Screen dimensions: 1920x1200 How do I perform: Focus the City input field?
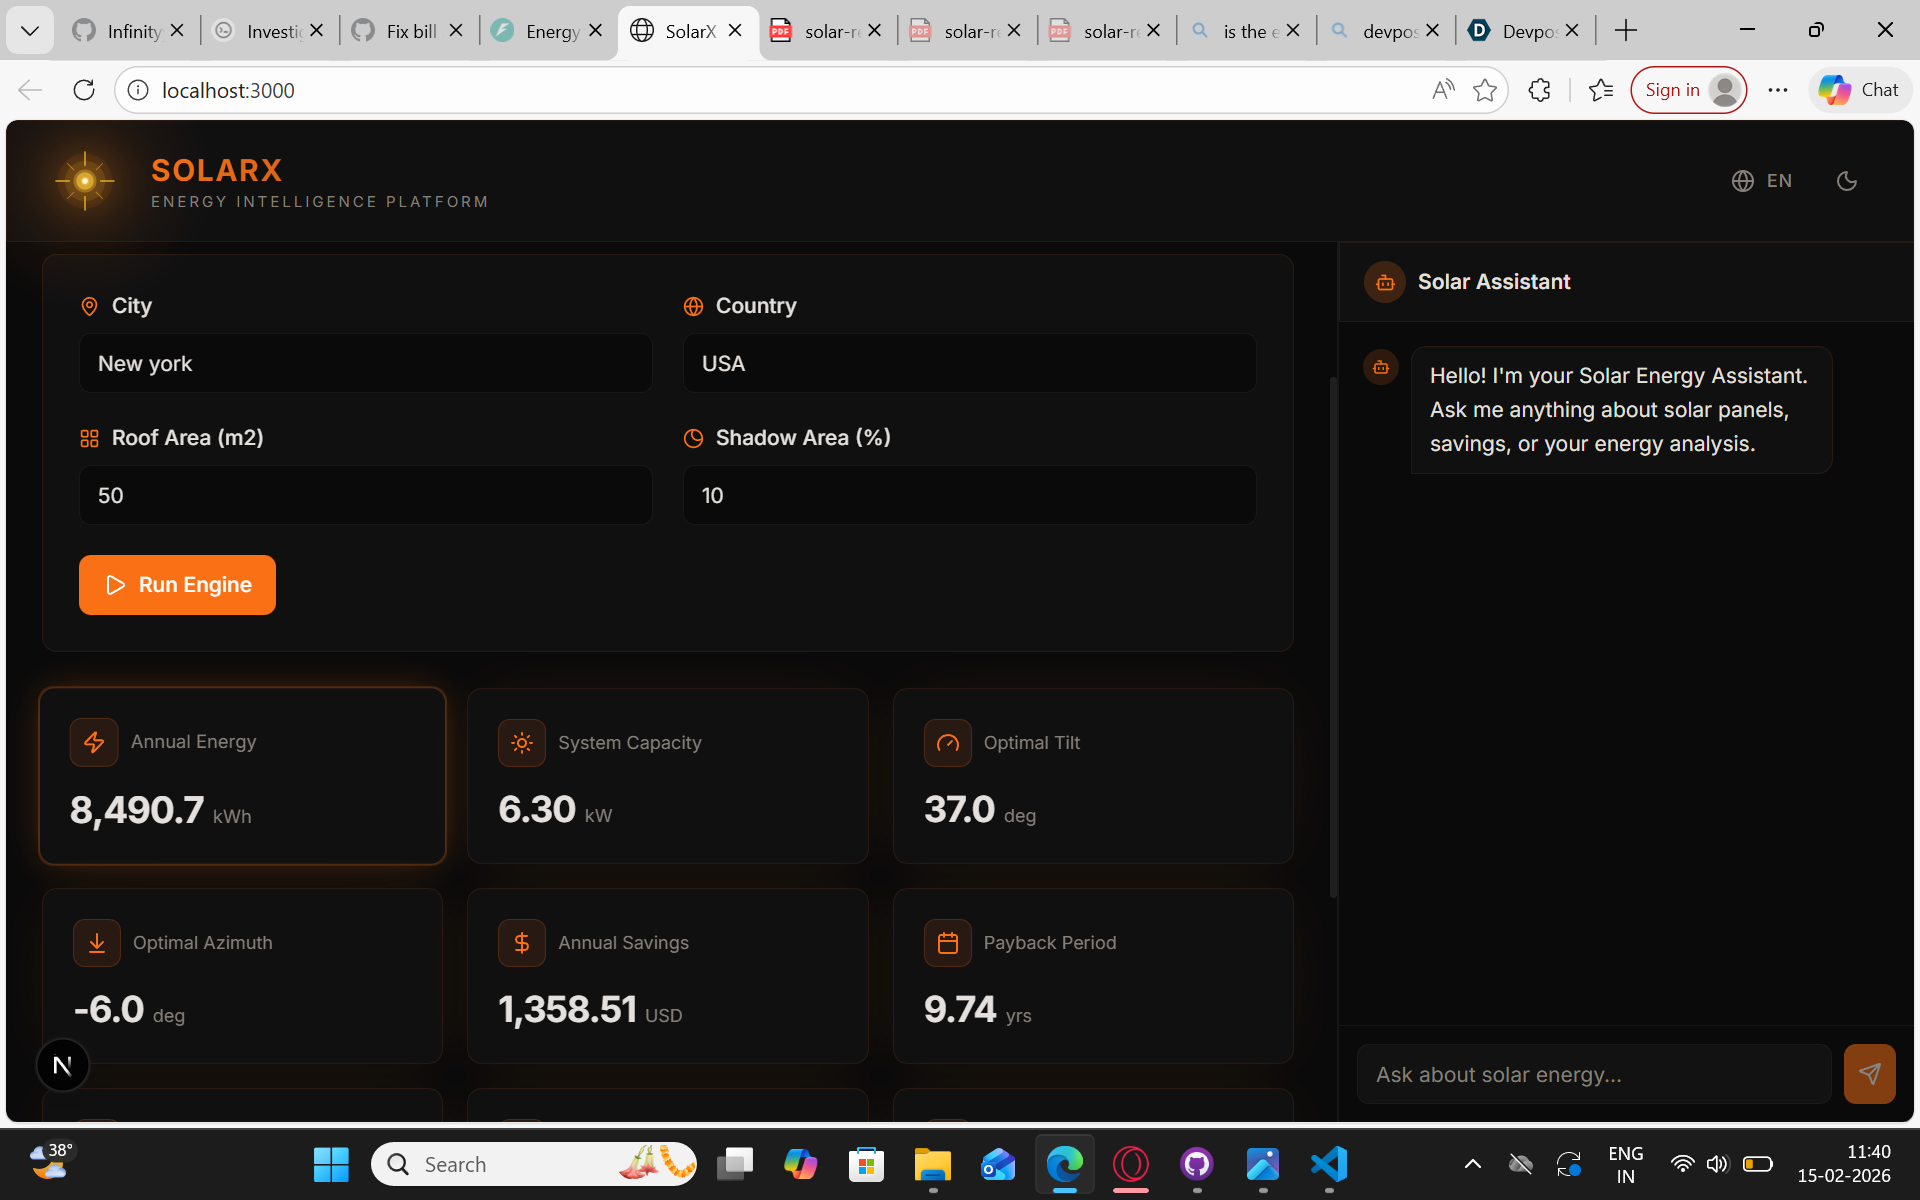(x=365, y=364)
